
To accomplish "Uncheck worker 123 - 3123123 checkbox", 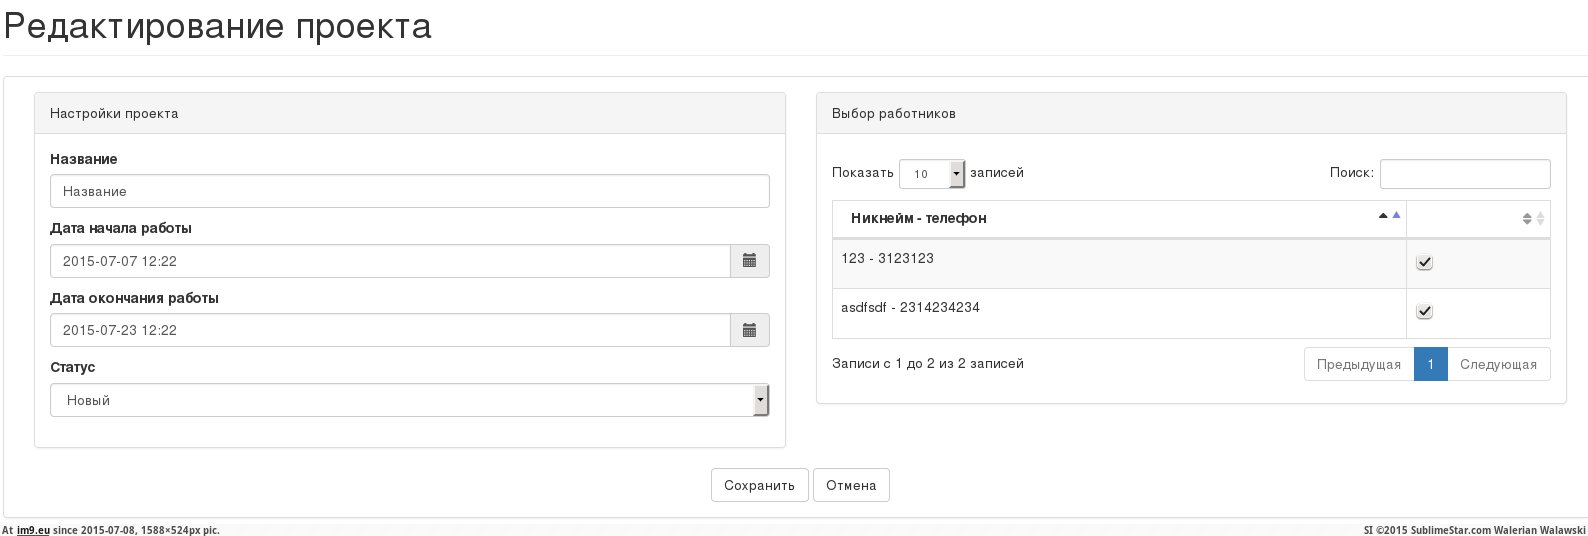I will pos(1425,263).
